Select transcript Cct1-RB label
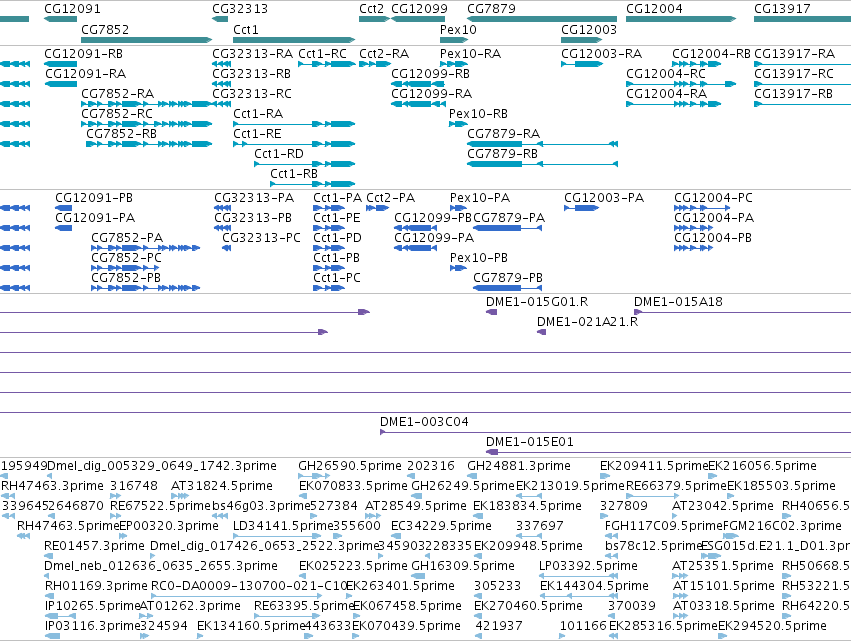Viewport: 851px width, 641px height. pos(294,174)
